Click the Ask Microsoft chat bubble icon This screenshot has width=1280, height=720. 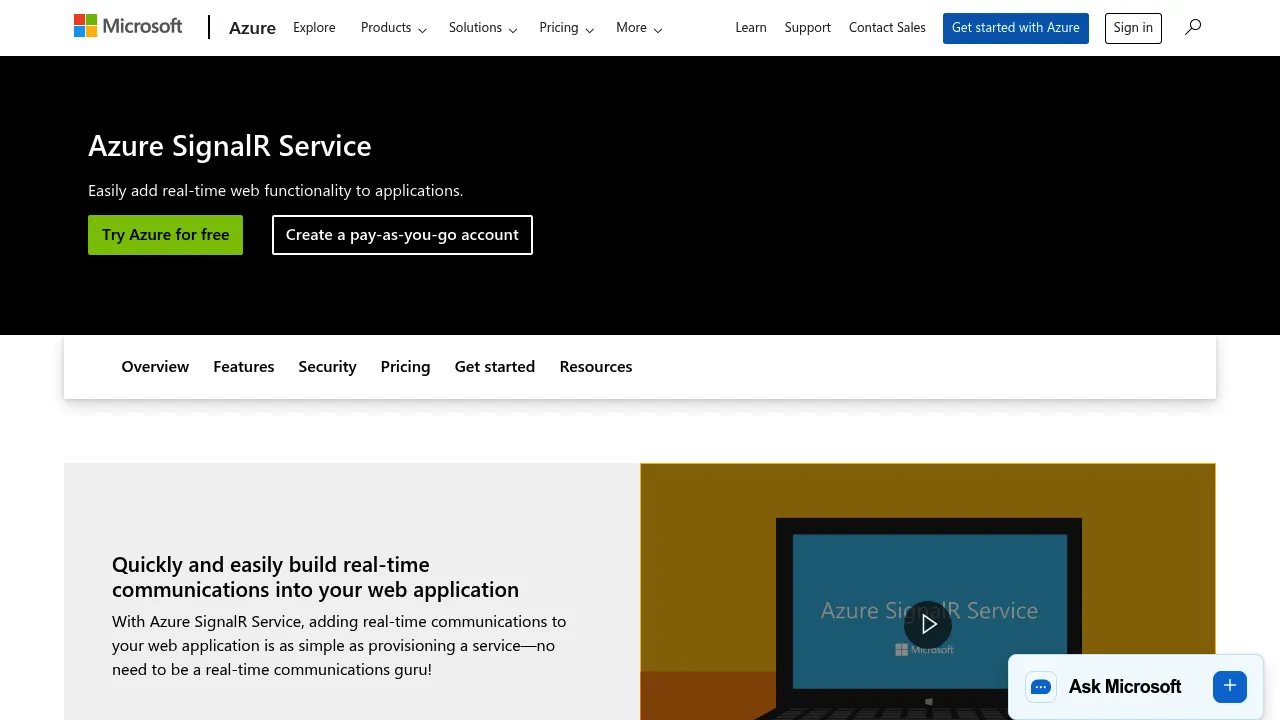coord(1041,687)
